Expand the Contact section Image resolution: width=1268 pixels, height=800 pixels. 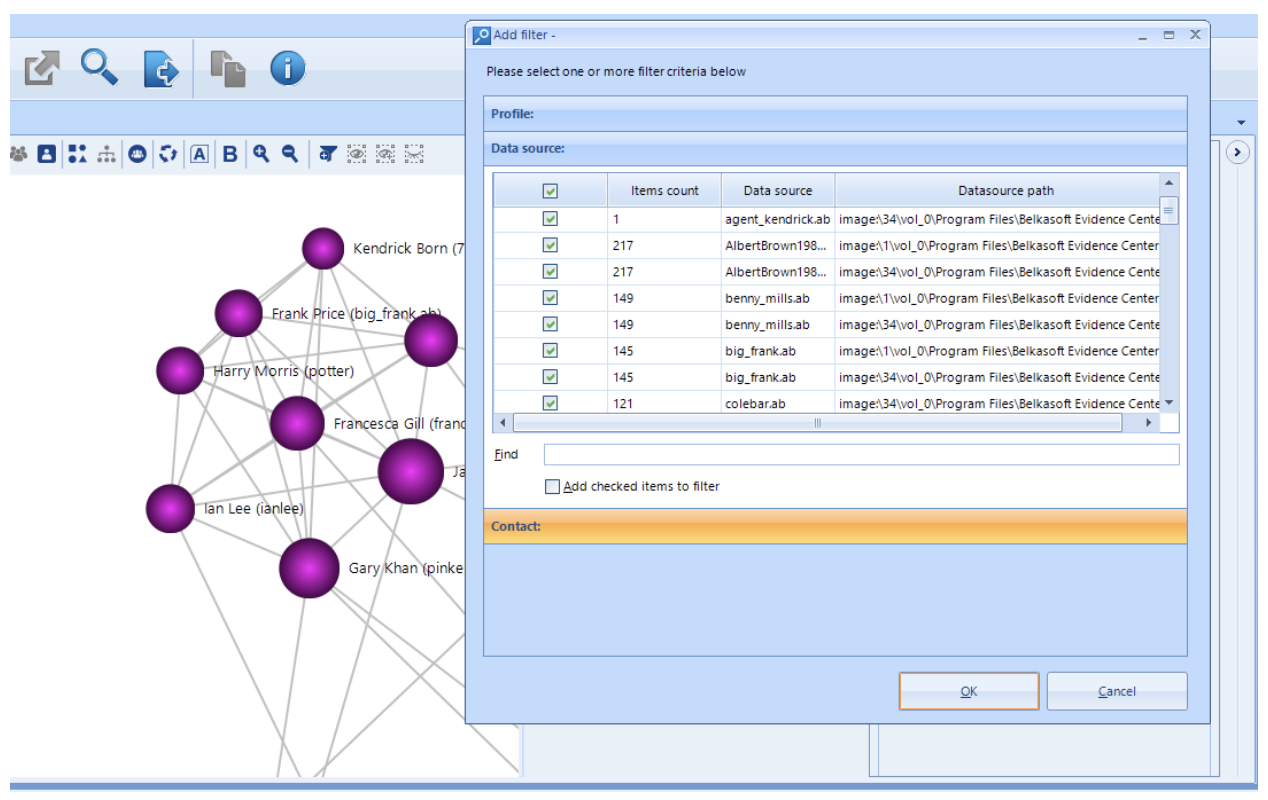835,526
